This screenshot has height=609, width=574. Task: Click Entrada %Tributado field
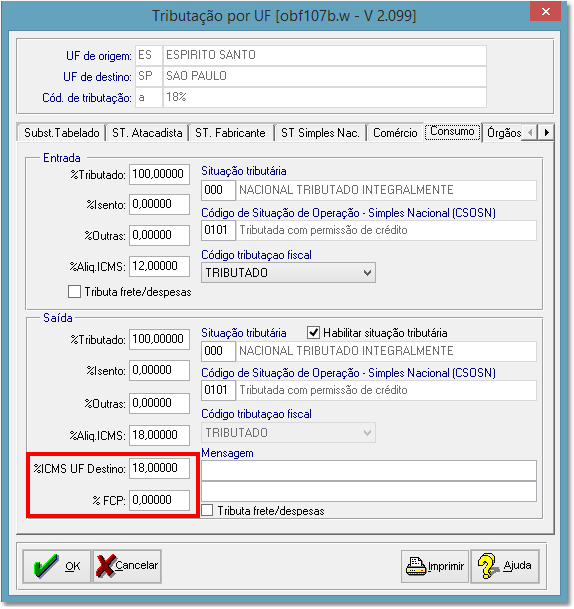coord(159,174)
